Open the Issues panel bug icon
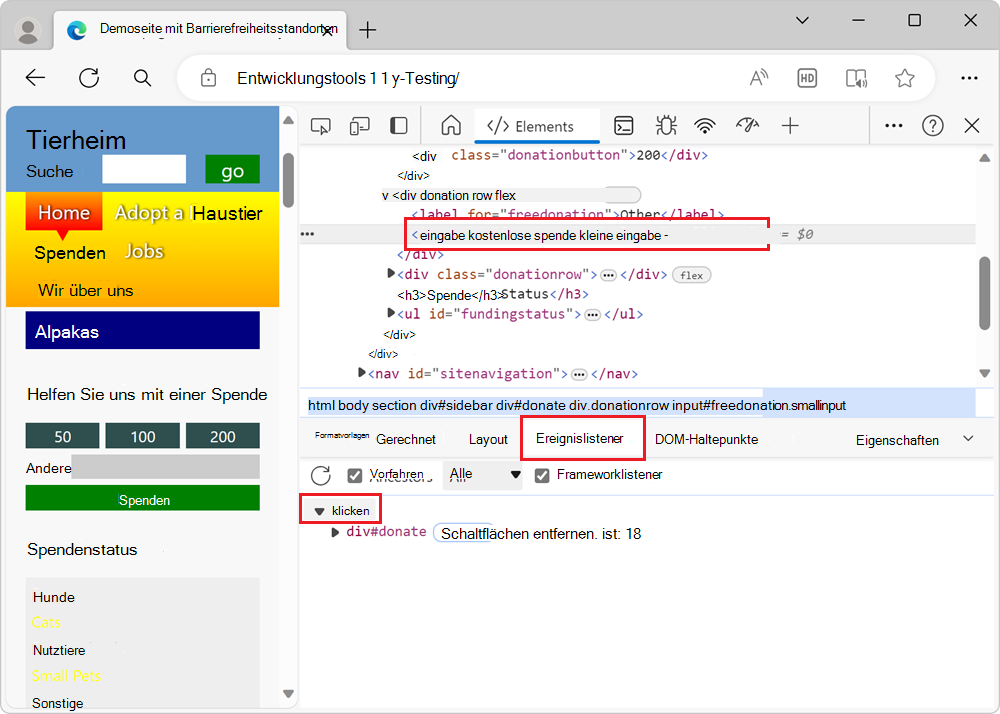This screenshot has height=714, width=1000. (x=665, y=126)
